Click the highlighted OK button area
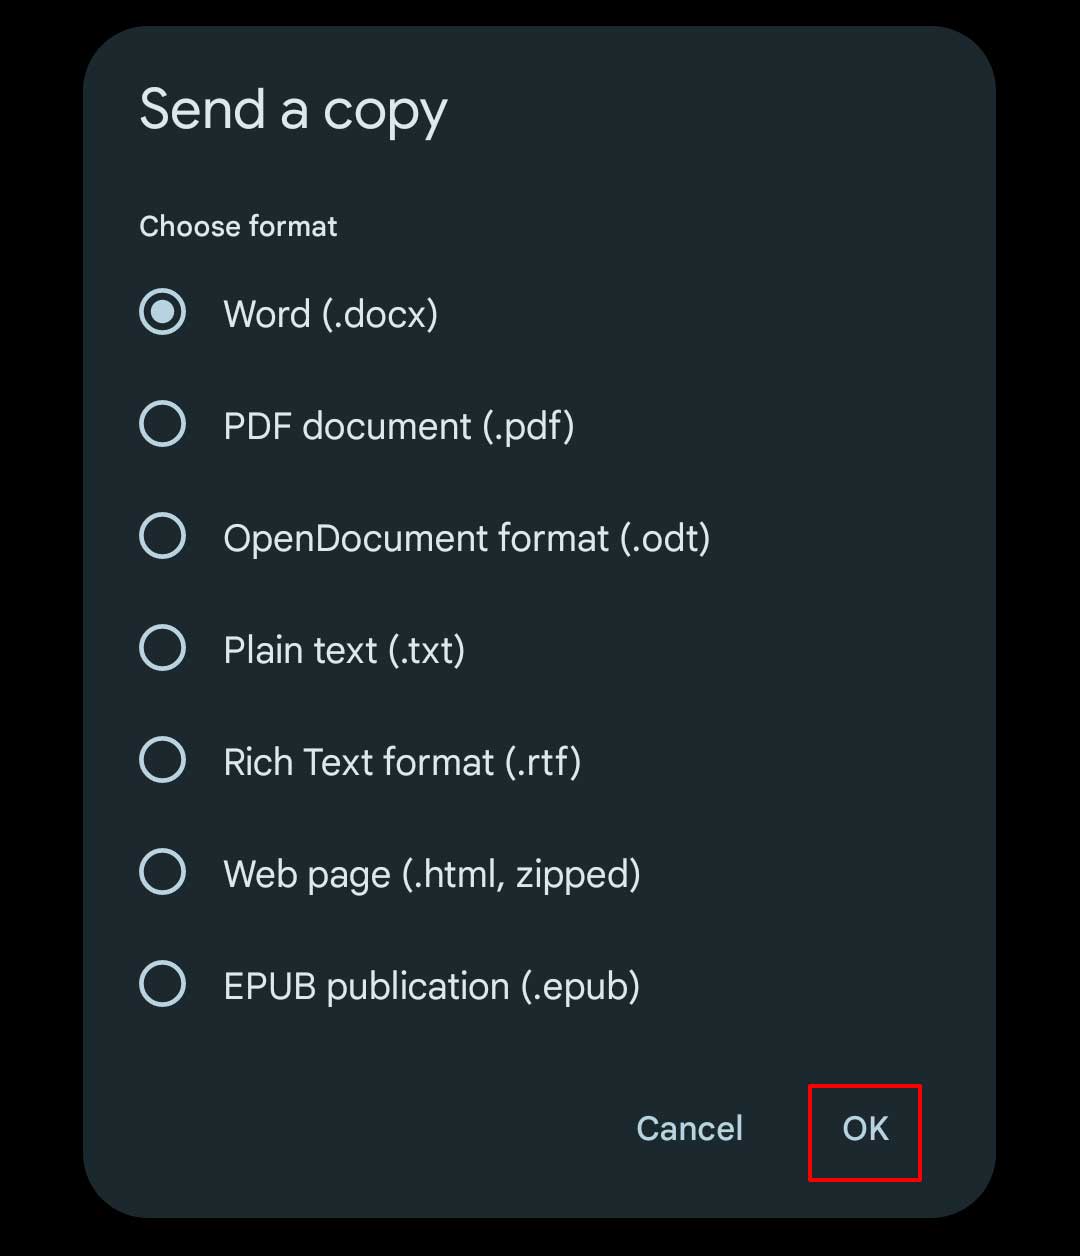Image resolution: width=1080 pixels, height=1256 pixels. [864, 1128]
